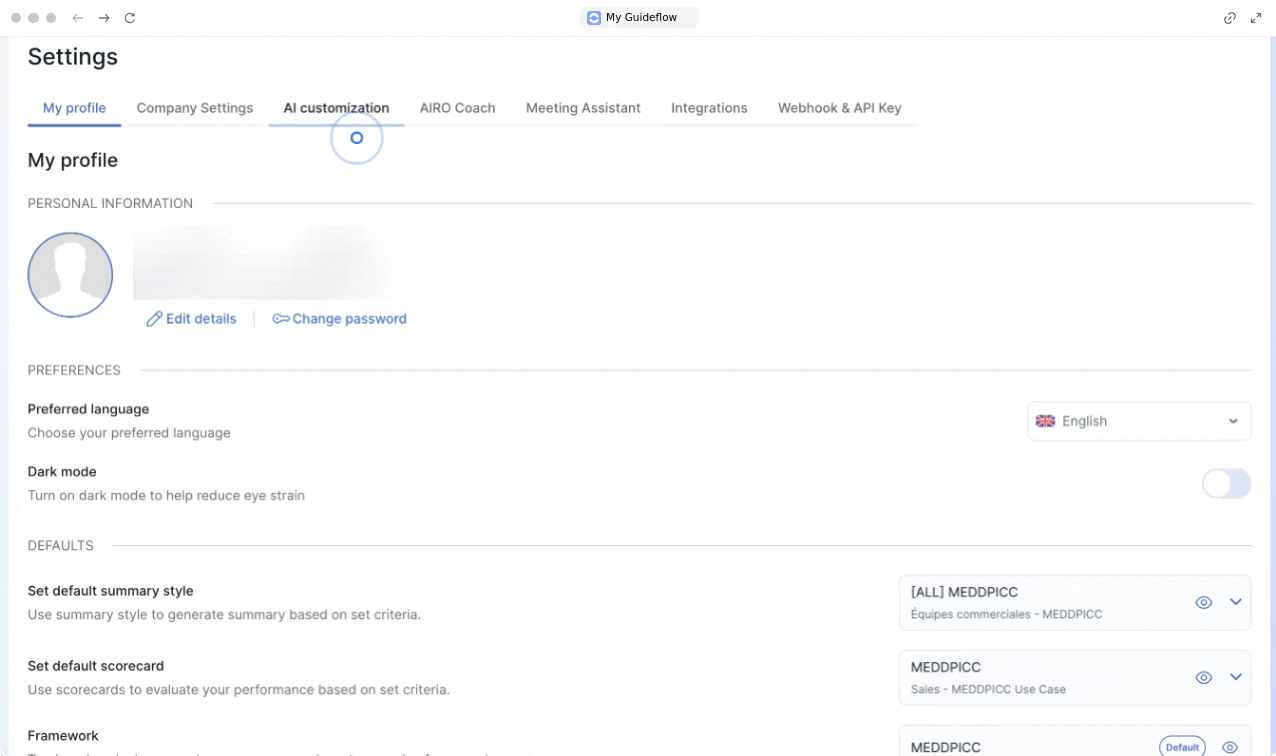Viewport: 1276px width, 756px height.
Task: Click the expand fullscreen arrows icon
Action: pos(1256,18)
